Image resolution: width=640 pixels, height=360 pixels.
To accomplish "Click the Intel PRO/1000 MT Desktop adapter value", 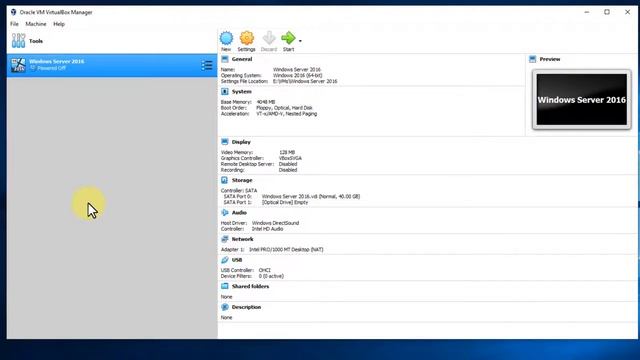I will [x=286, y=249].
